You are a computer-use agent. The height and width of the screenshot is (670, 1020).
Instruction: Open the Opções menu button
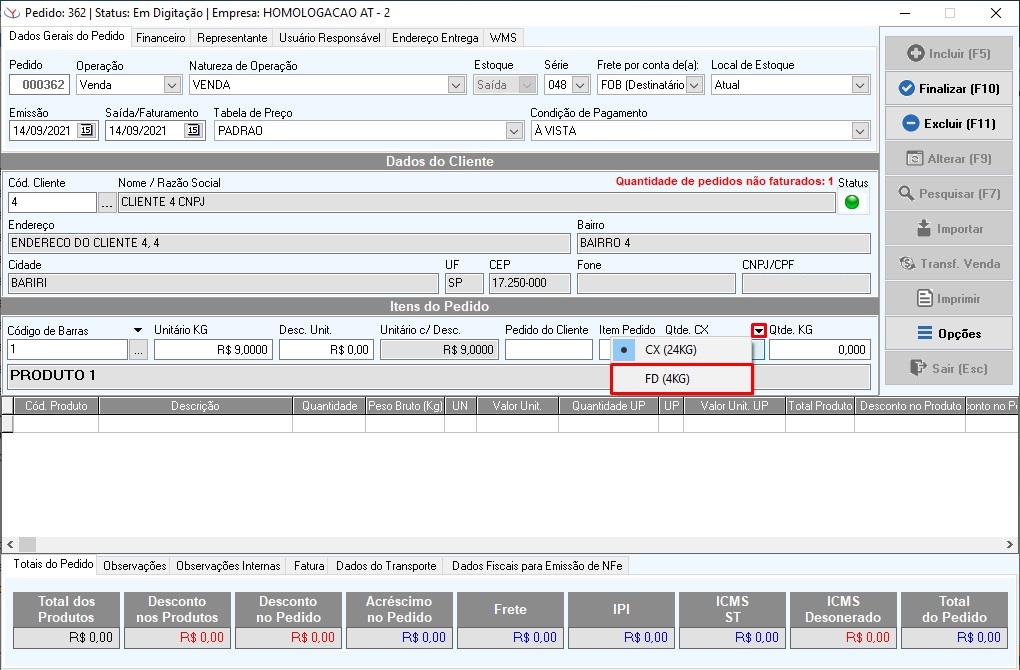[x=948, y=333]
